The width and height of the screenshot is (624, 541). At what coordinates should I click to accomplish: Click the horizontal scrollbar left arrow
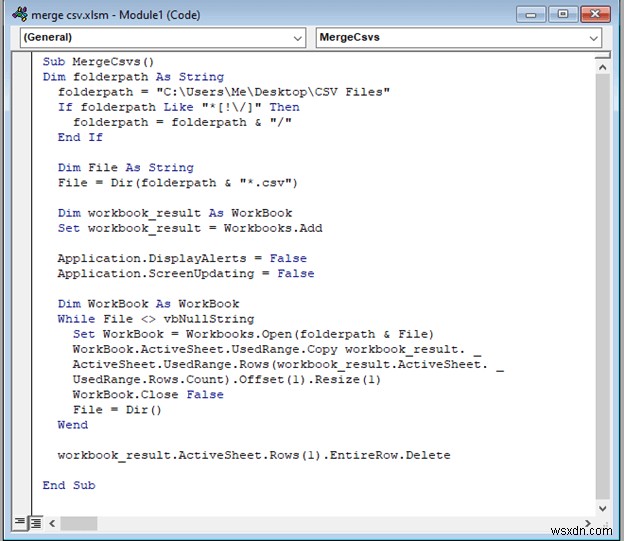pyautogui.click(x=52, y=523)
